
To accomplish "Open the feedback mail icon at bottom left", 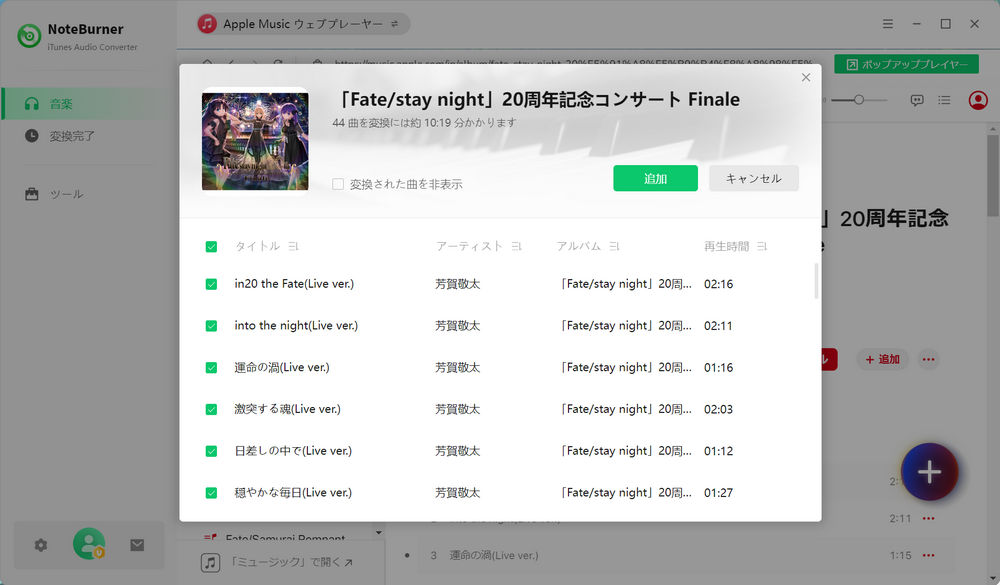I will click(x=137, y=545).
